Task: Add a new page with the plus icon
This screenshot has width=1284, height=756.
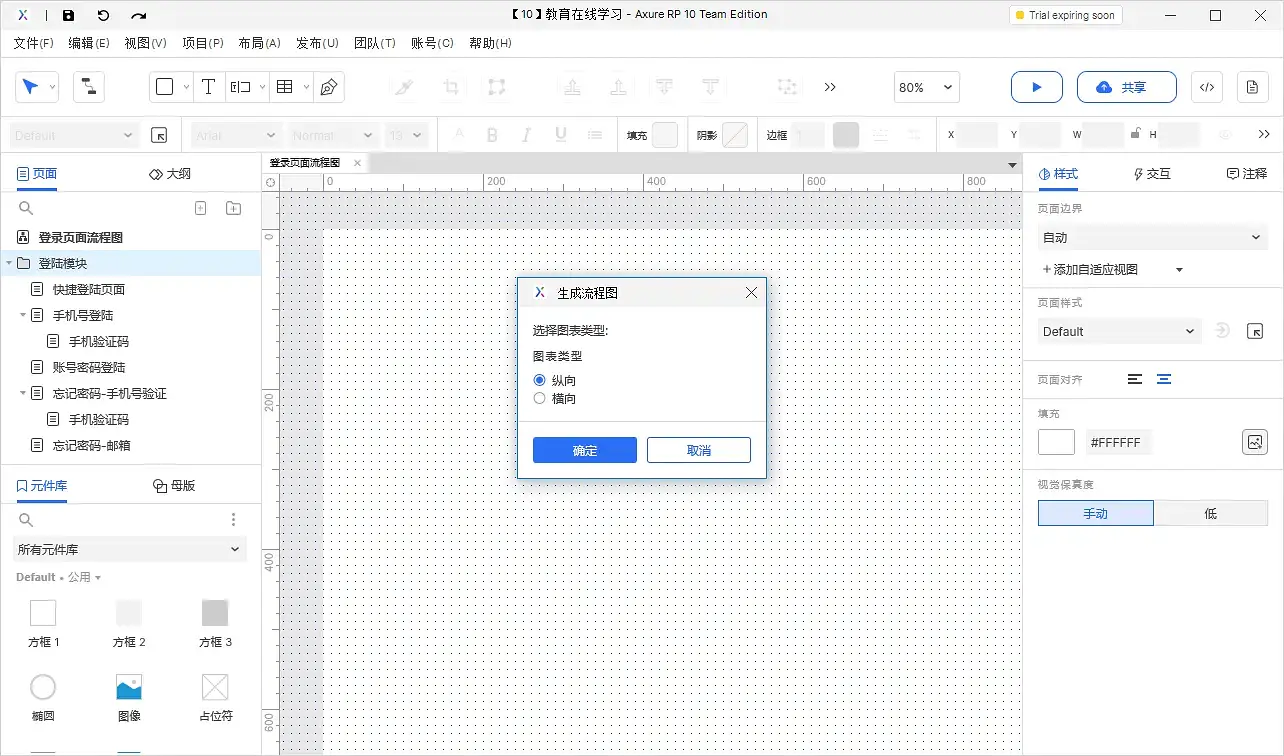Action: [200, 207]
